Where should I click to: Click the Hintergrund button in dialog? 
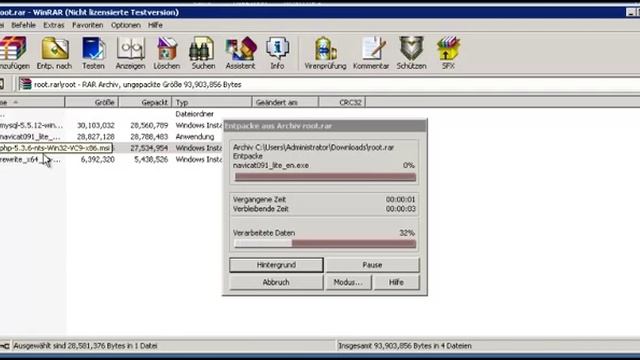(276, 265)
